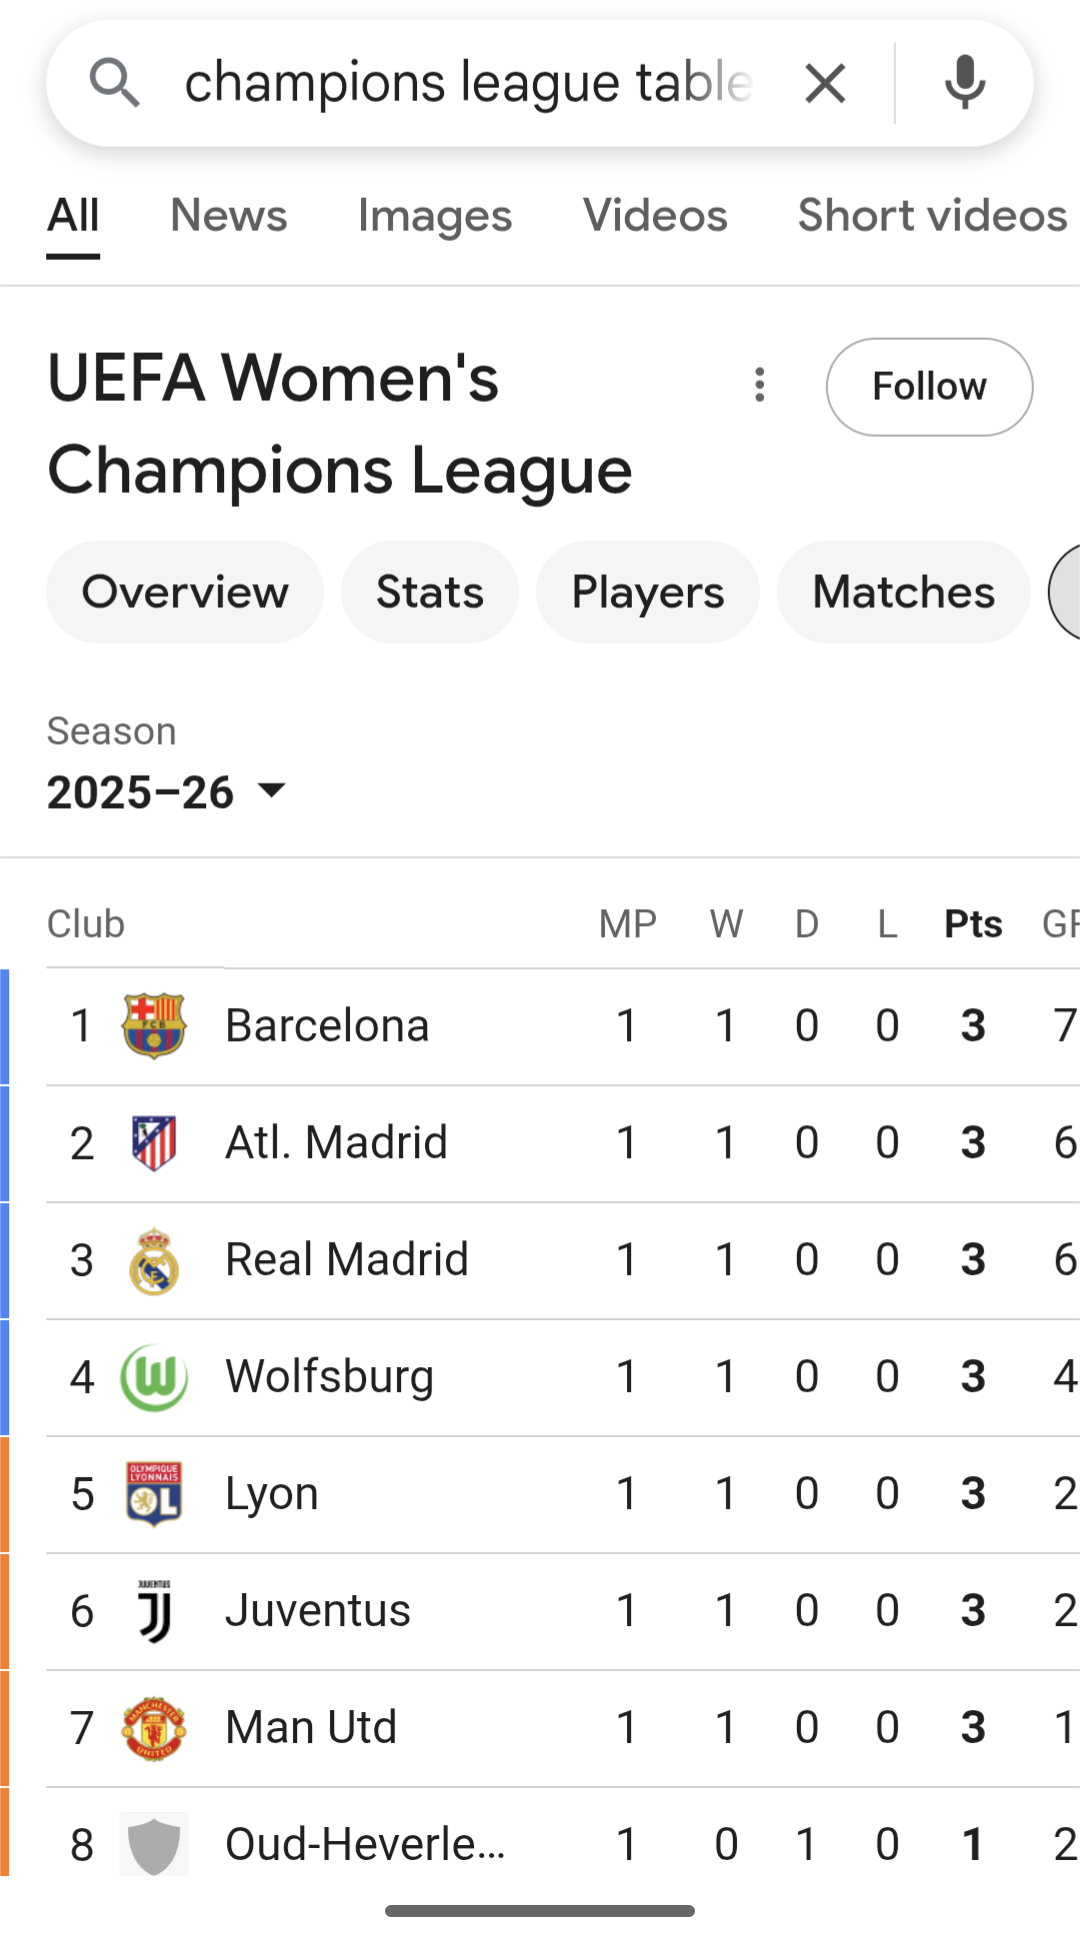Tap the search magnifier icon
This screenshot has width=1080, height=1945.
click(x=114, y=83)
